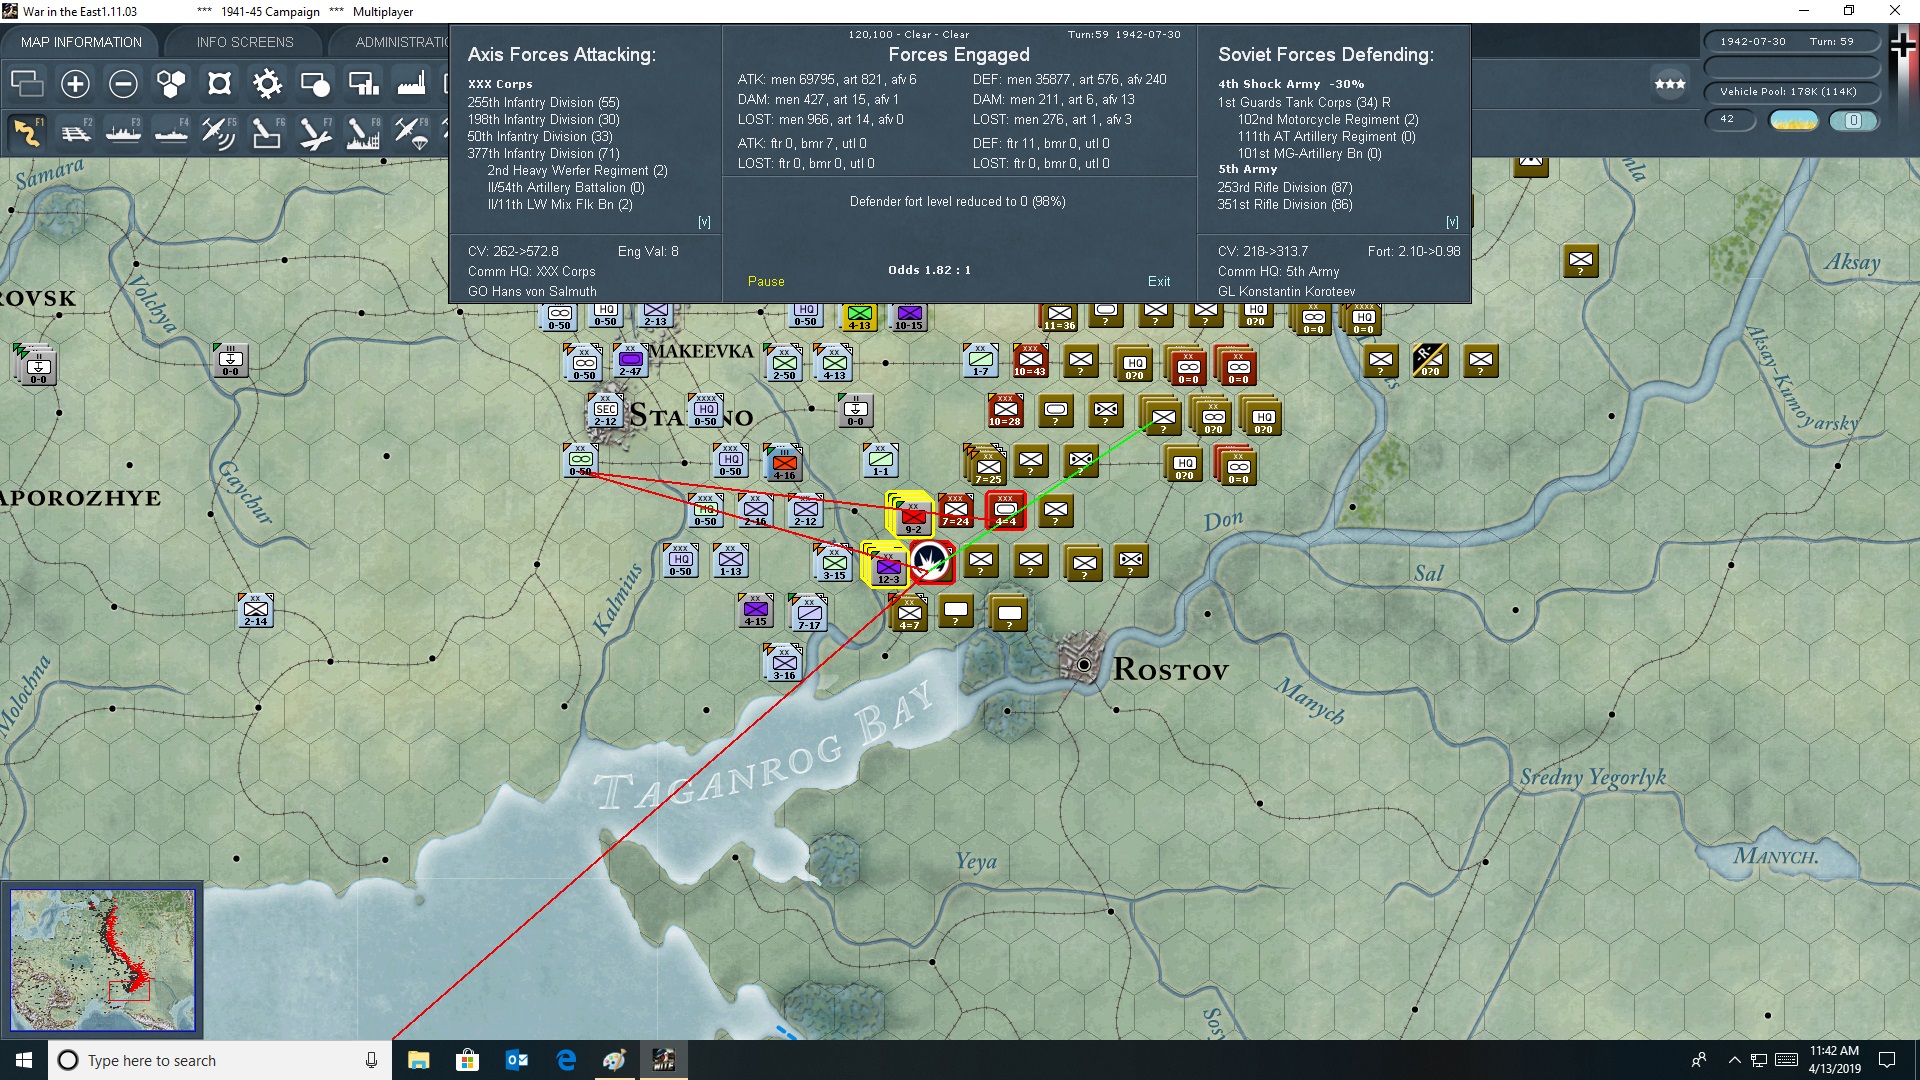1920x1080 pixels.
Task: Open File Explorer from taskbar
Action: click(418, 1060)
